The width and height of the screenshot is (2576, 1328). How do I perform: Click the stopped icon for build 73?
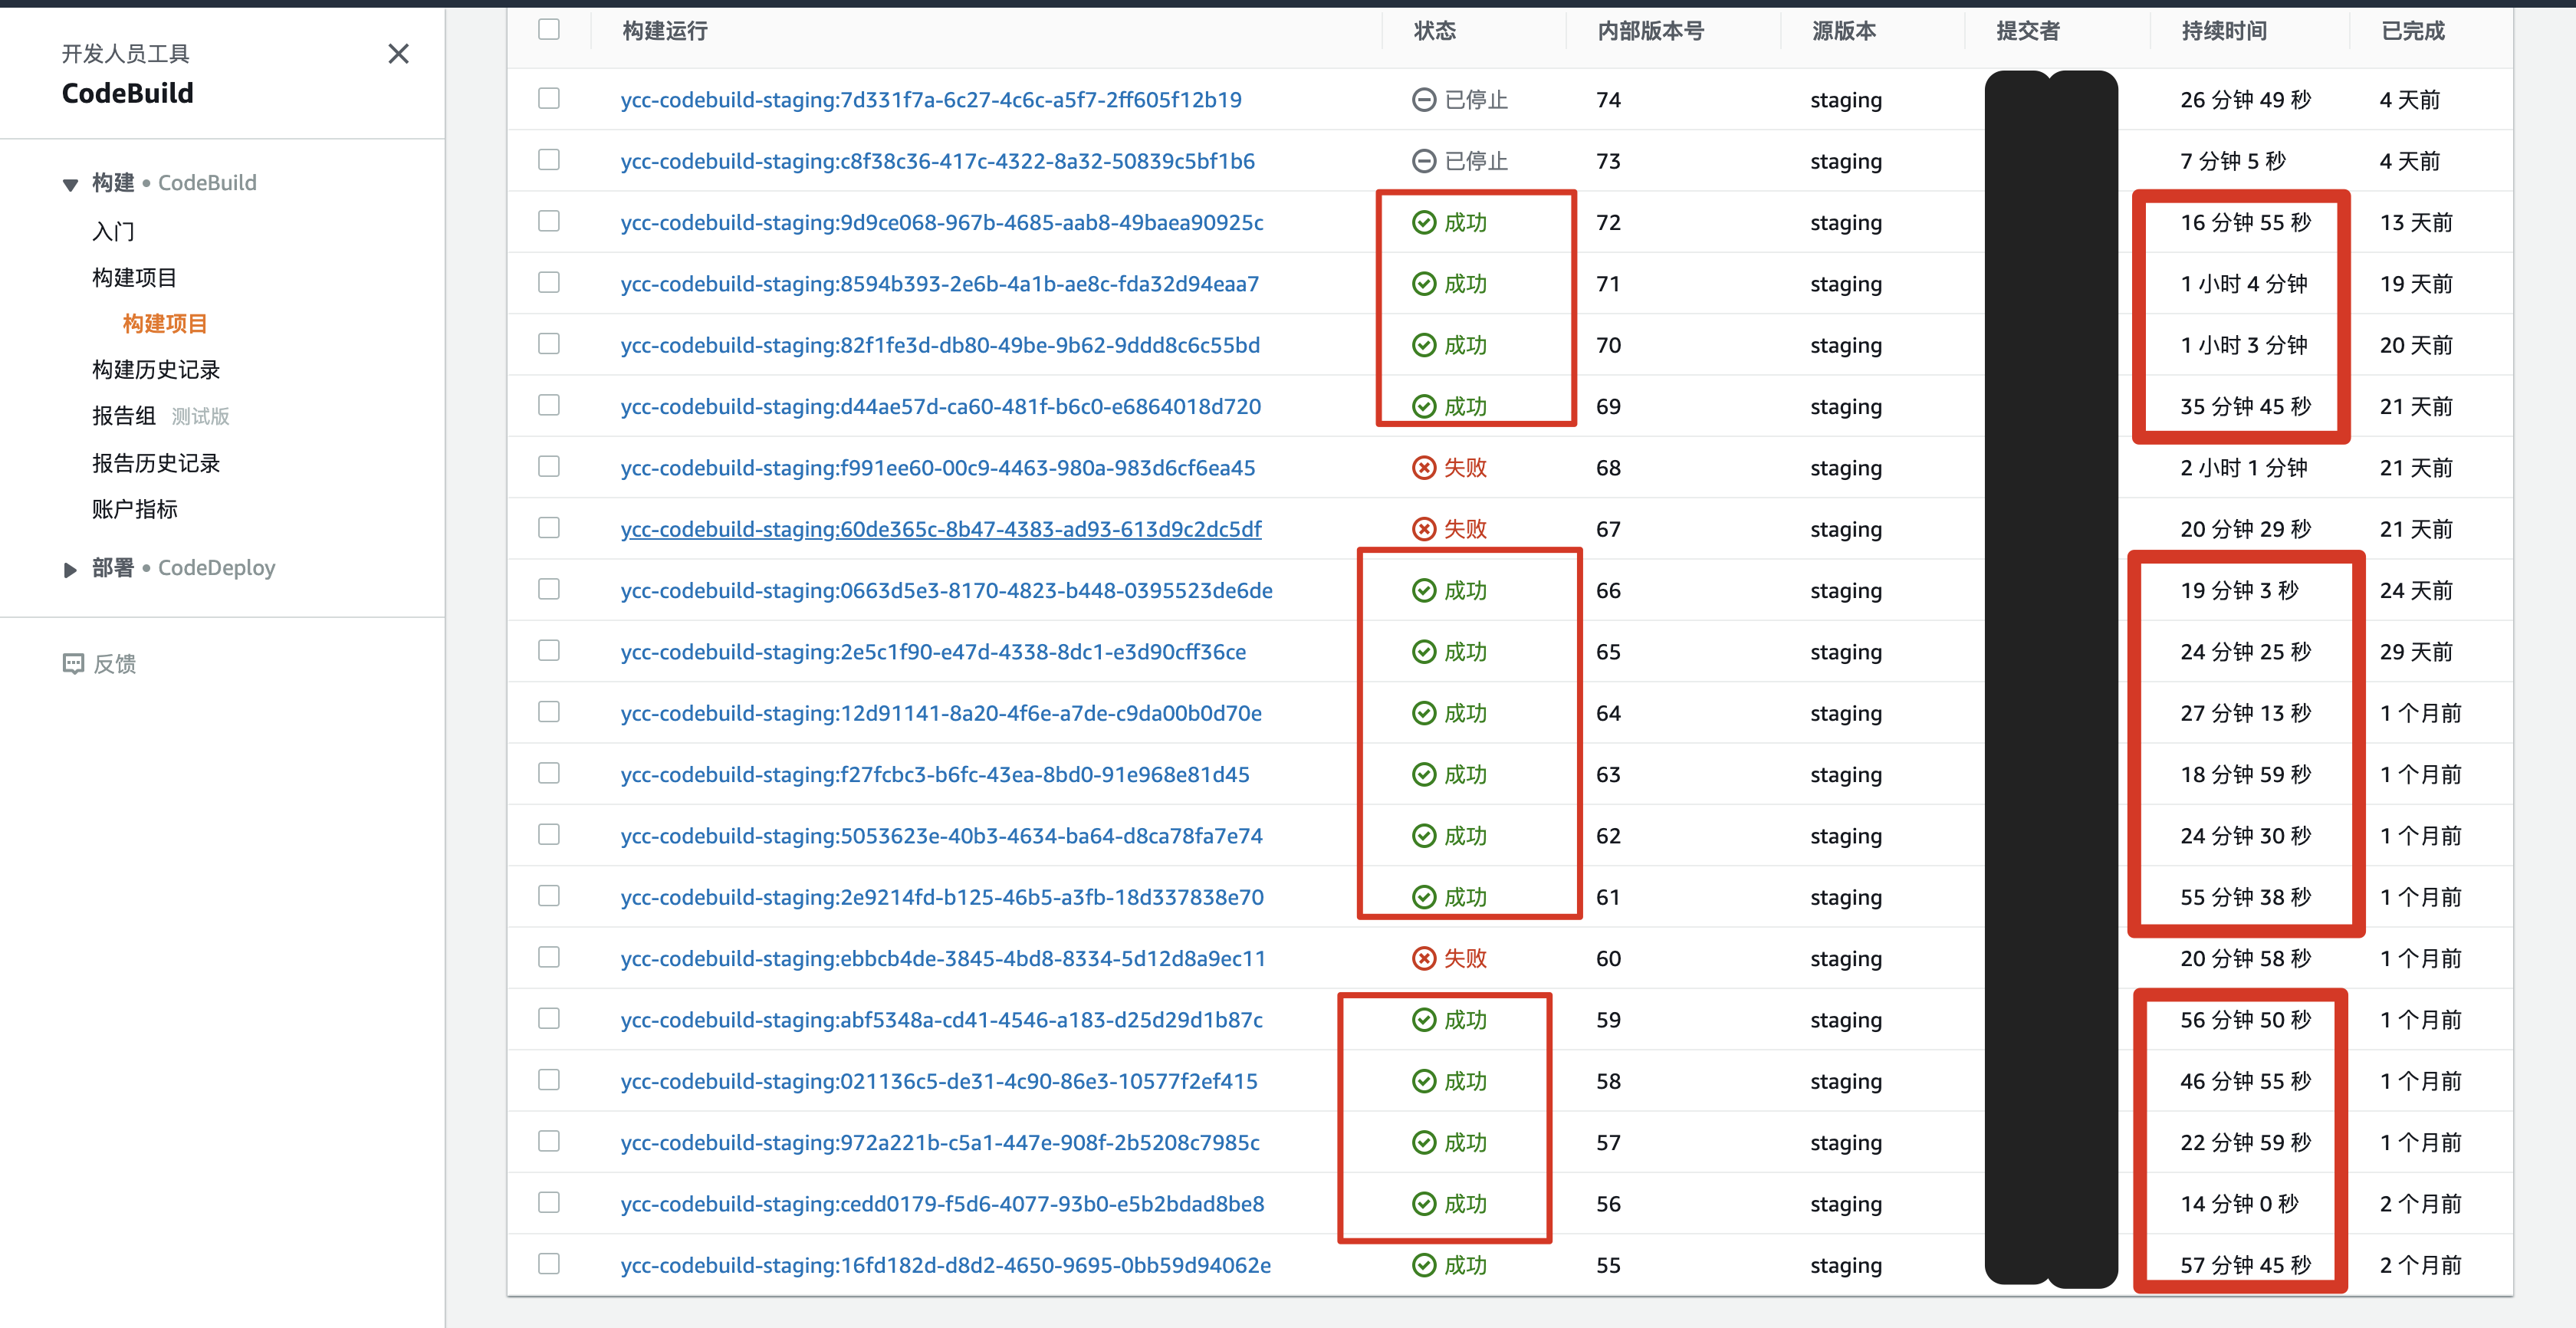click(1423, 161)
